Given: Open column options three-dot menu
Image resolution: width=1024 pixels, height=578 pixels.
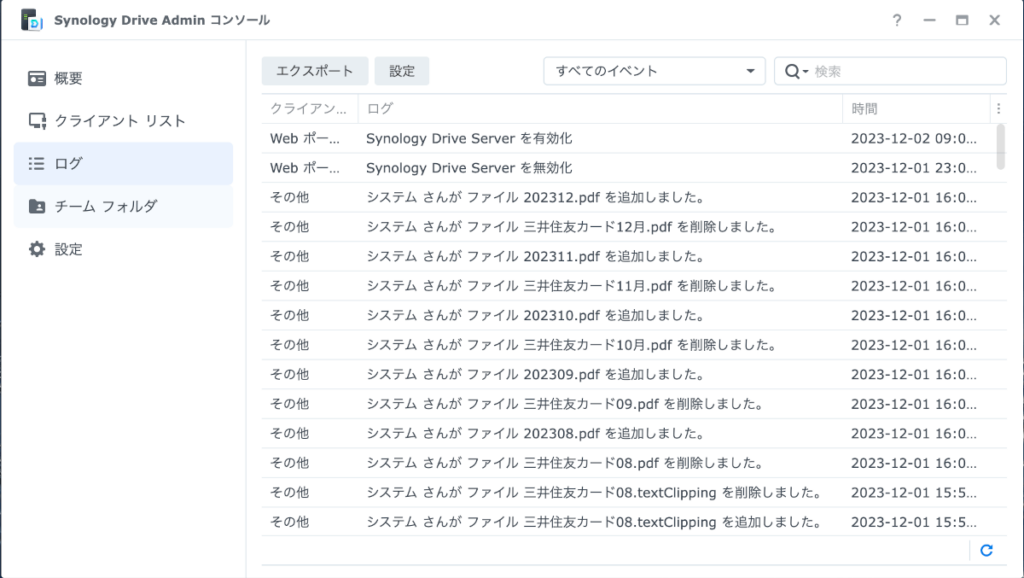Looking at the screenshot, I should pyautogui.click(x=998, y=109).
